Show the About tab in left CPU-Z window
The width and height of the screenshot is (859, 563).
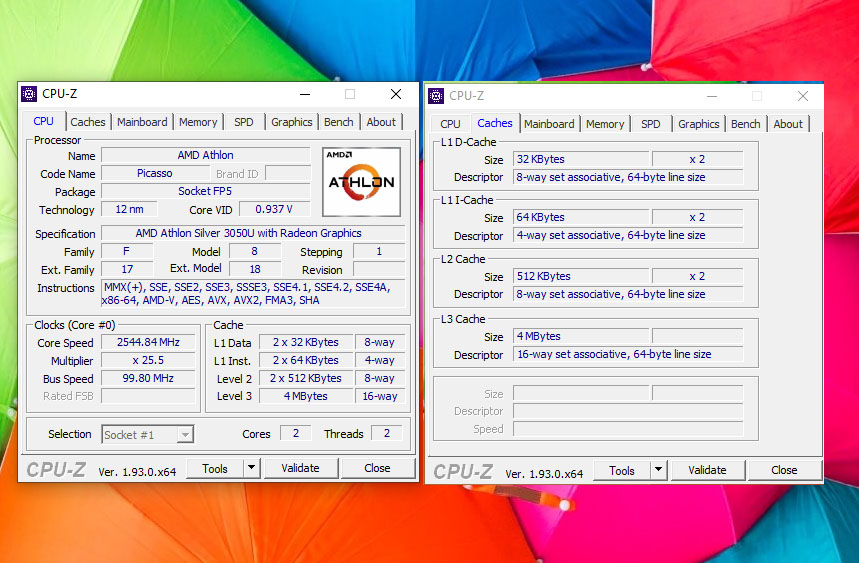[x=381, y=122]
